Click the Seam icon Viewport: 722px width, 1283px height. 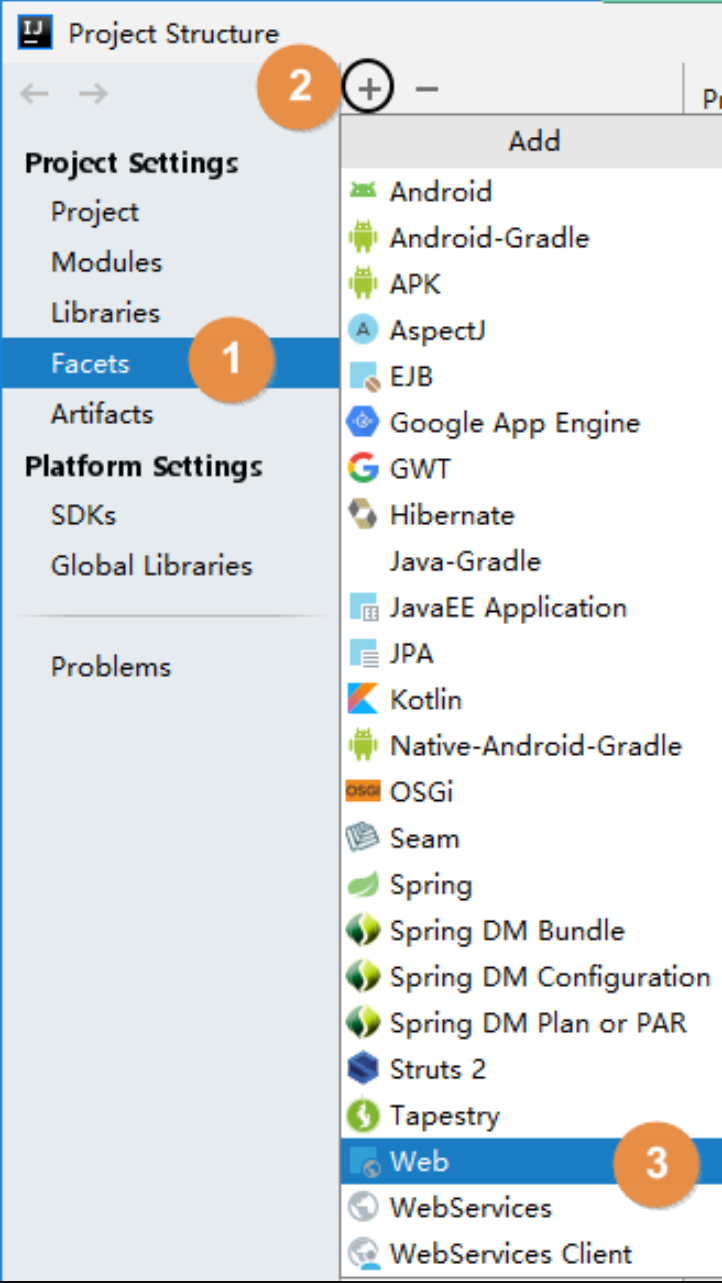(363, 838)
